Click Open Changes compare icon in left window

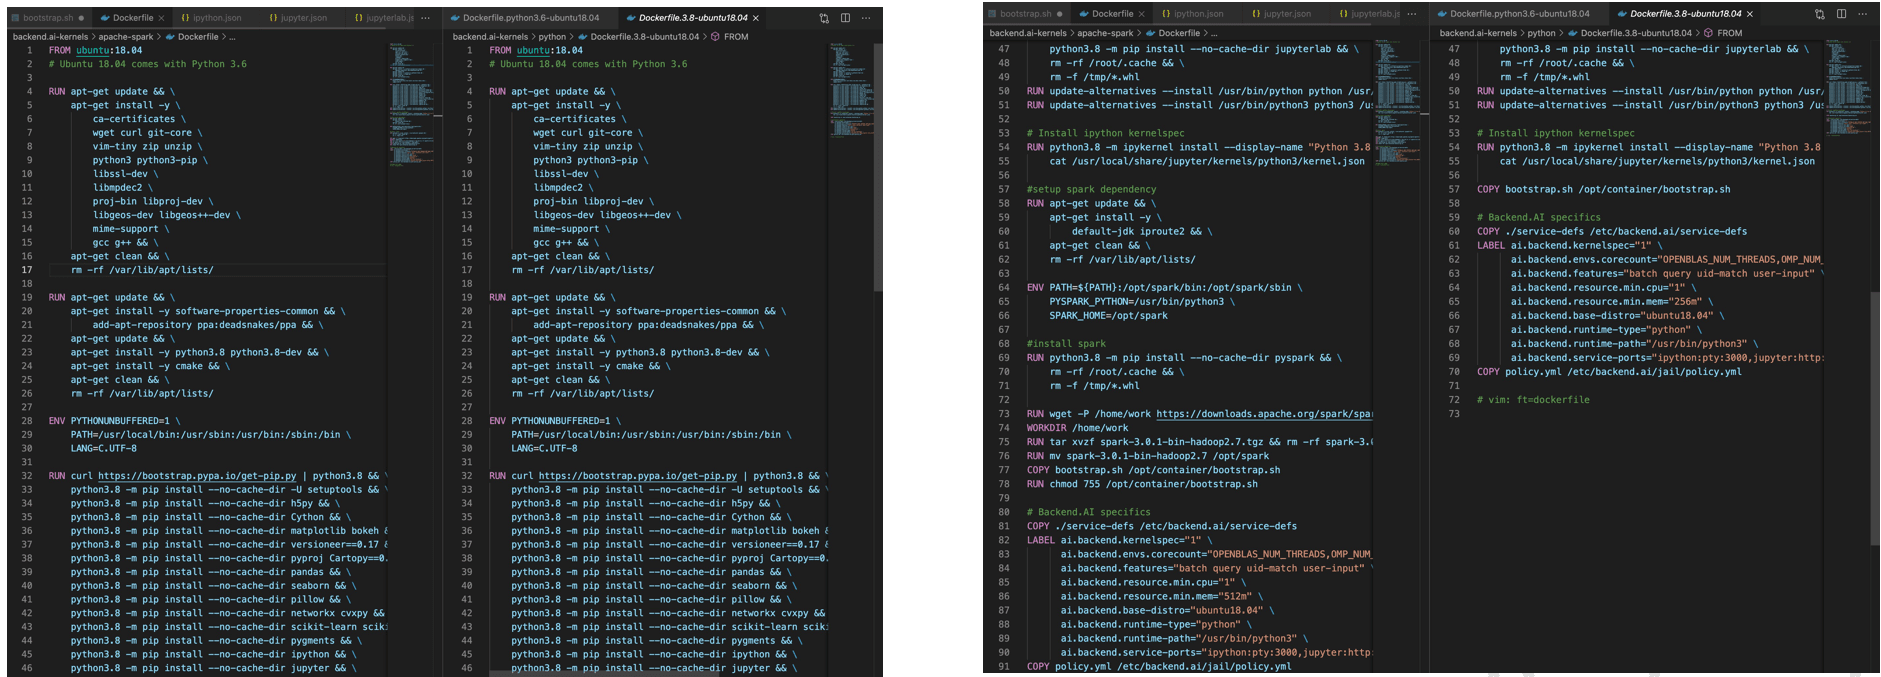(x=824, y=18)
